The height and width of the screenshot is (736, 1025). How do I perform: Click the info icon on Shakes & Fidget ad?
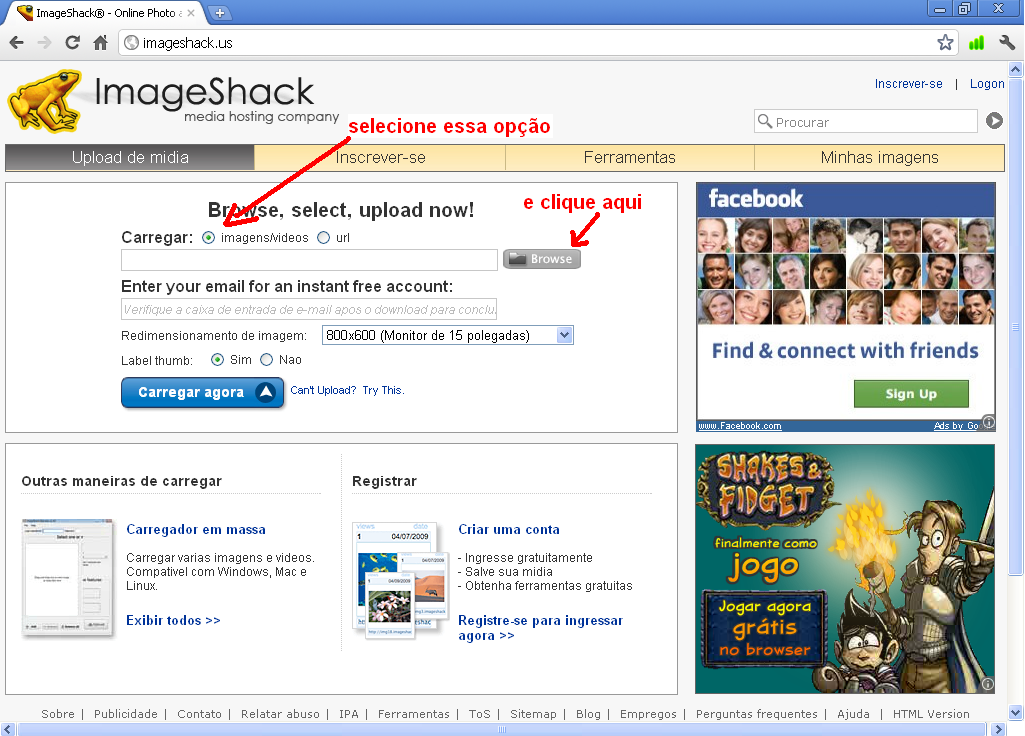[x=988, y=684]
